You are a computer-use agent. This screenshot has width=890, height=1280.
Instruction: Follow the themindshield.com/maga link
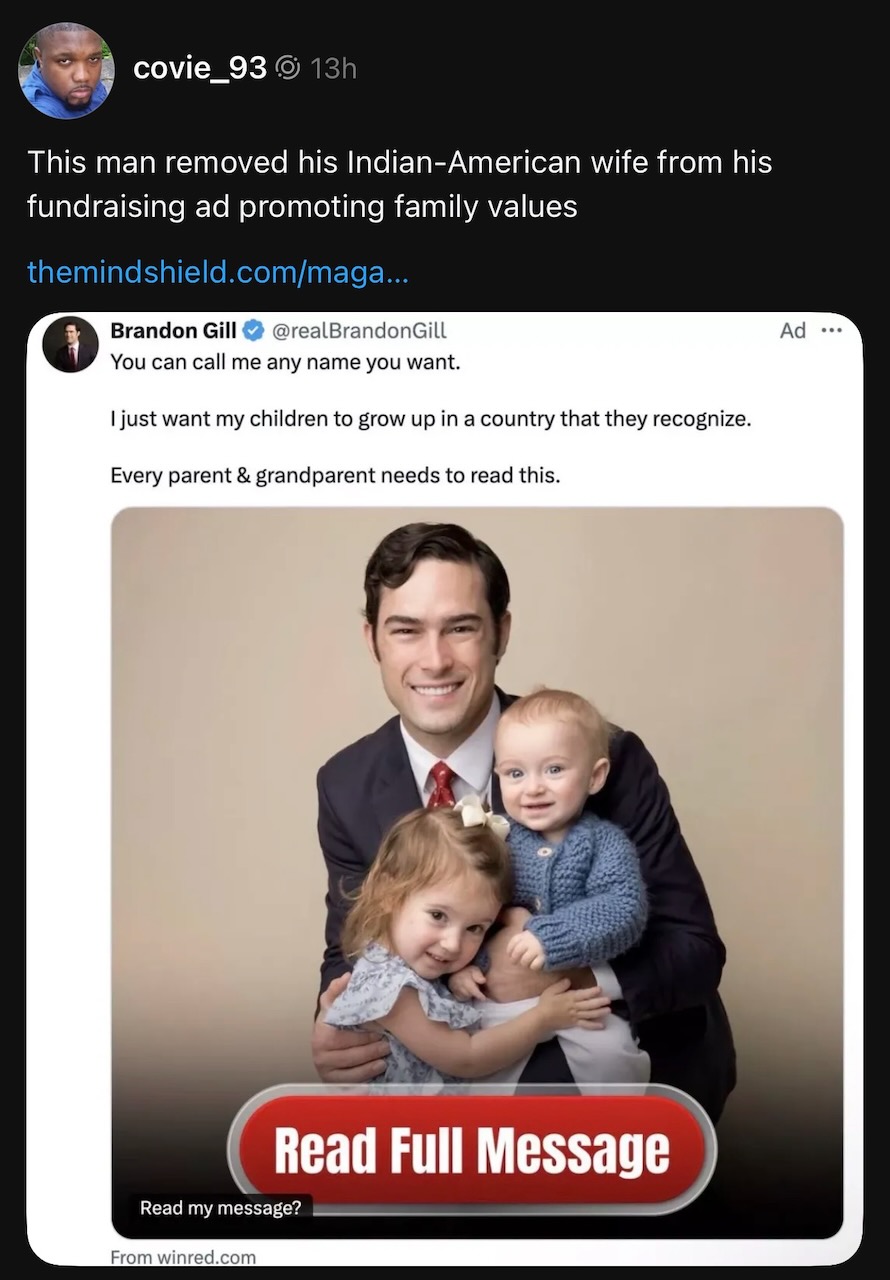[x=217, y=271]
